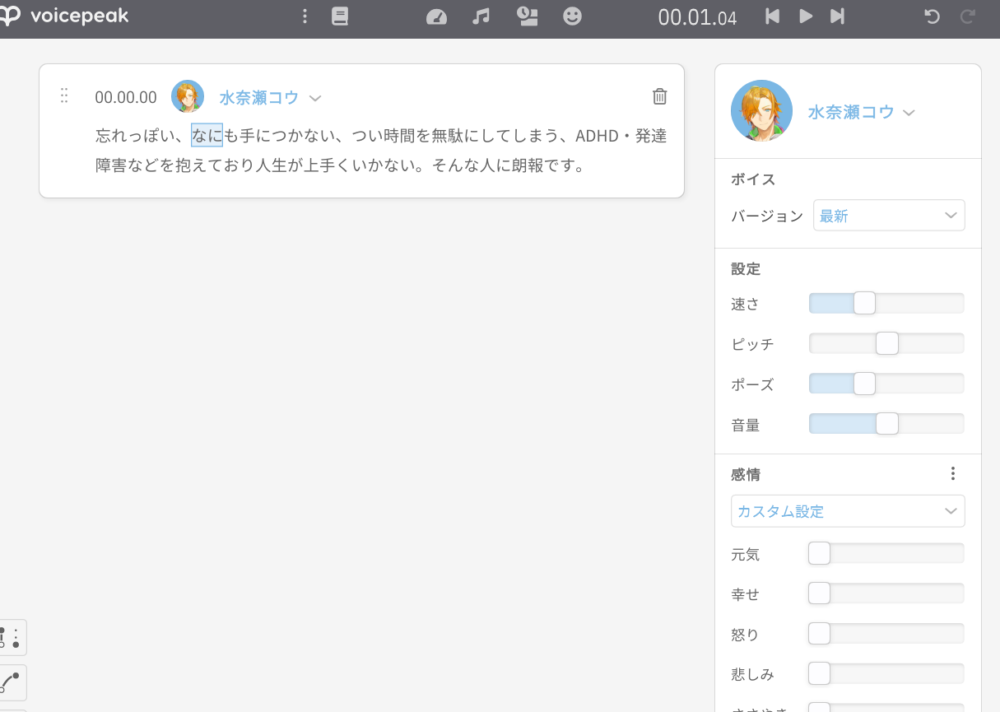Expand the カスタム設定 emotion preset dropdown
The height and width of the screenshot is (712, 1000).
coord(847,511)
